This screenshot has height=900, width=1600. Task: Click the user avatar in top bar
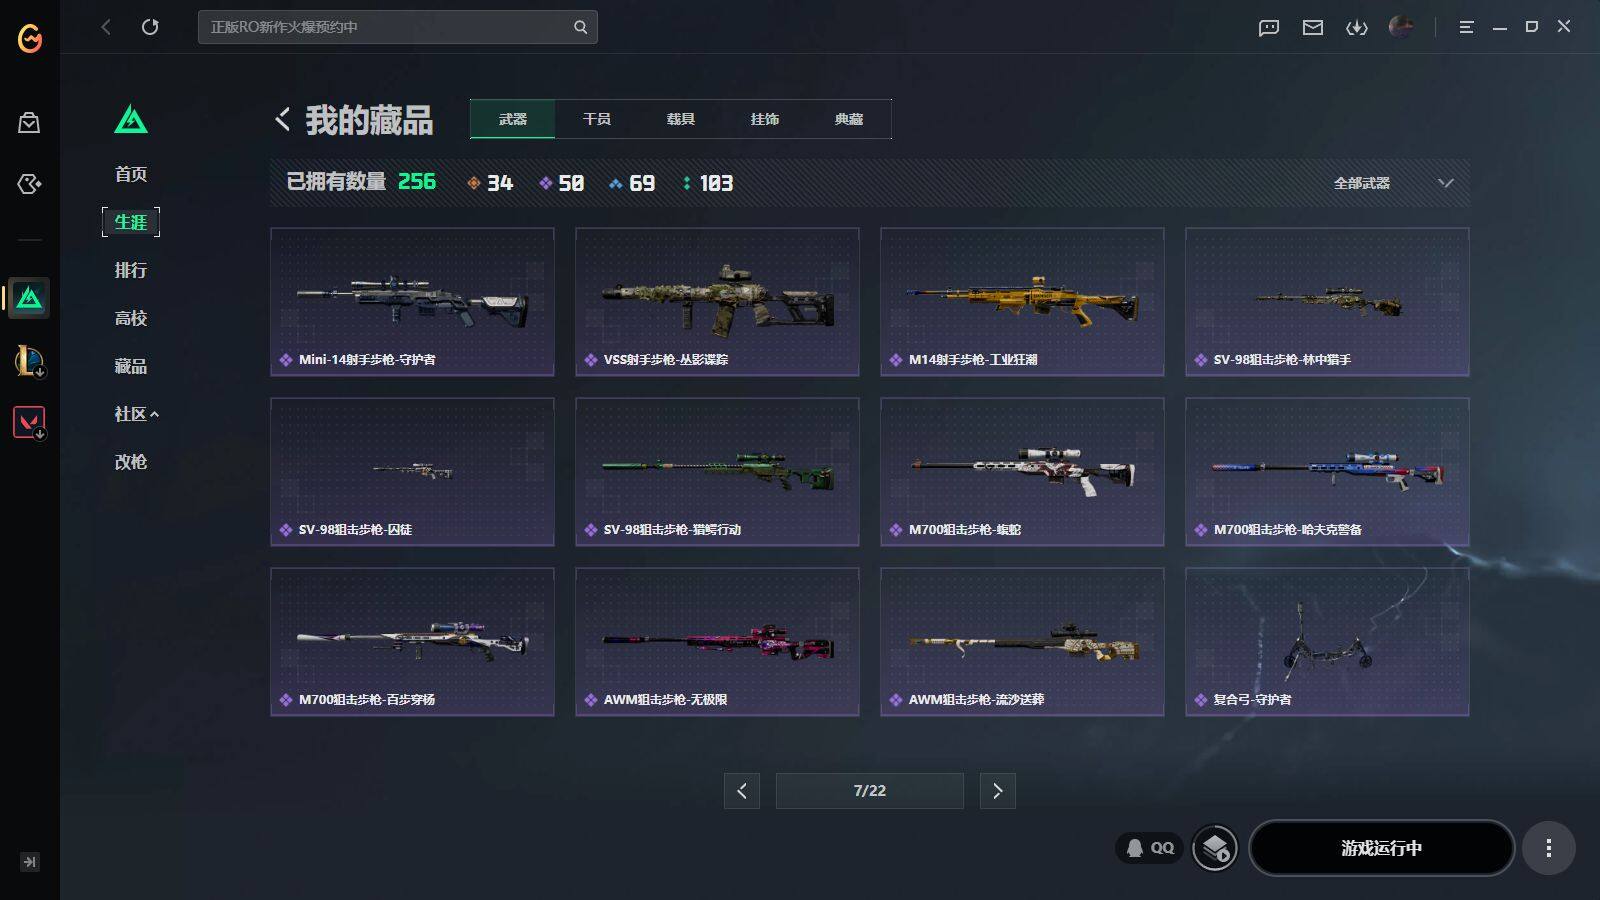[1401, 27]
